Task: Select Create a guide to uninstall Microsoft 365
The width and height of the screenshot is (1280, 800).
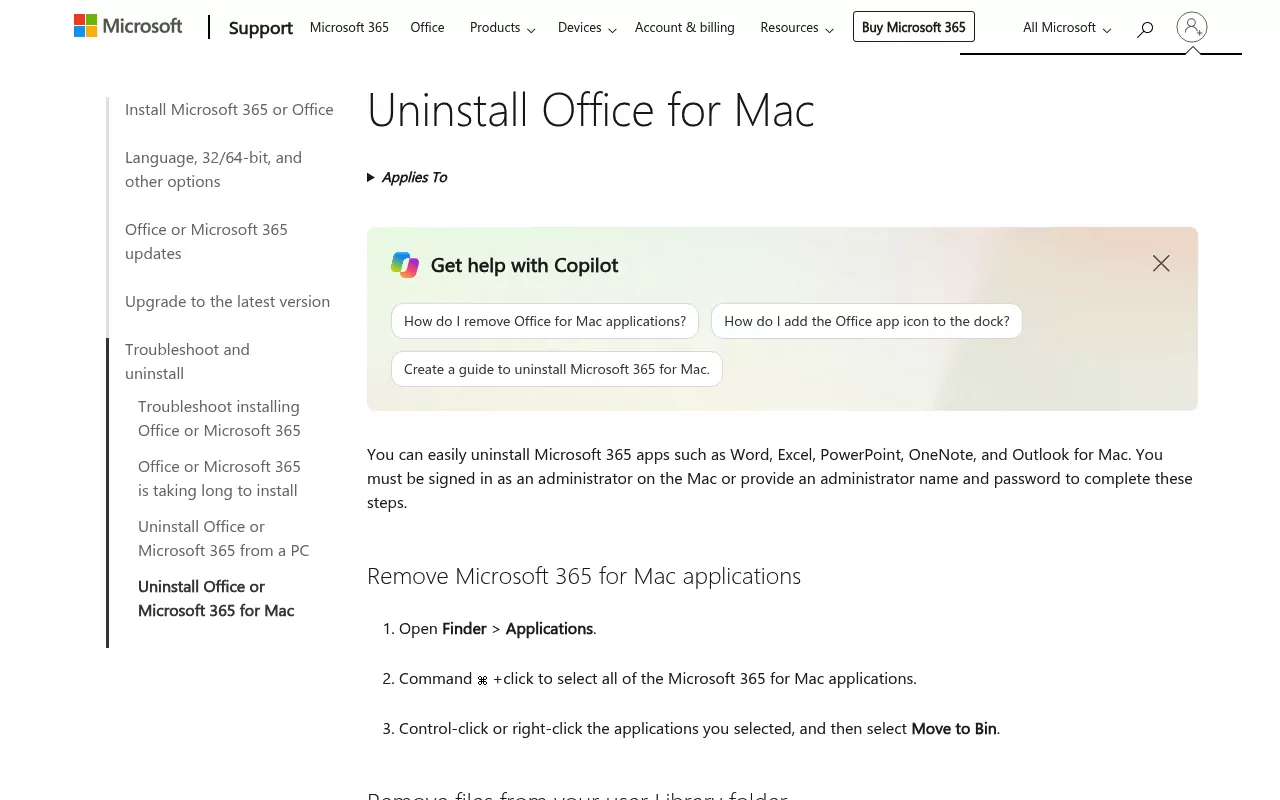Action: [x=557, y=369]
